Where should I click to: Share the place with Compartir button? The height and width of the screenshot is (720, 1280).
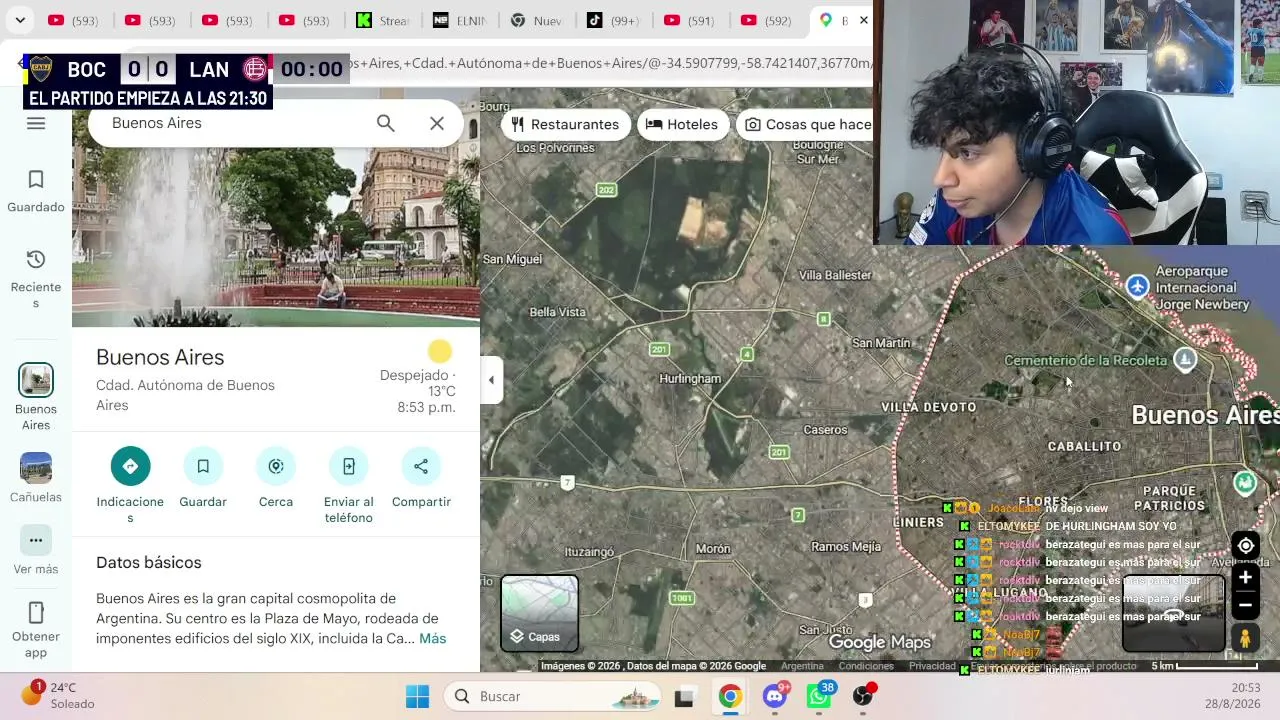click(x=421, y=466)
